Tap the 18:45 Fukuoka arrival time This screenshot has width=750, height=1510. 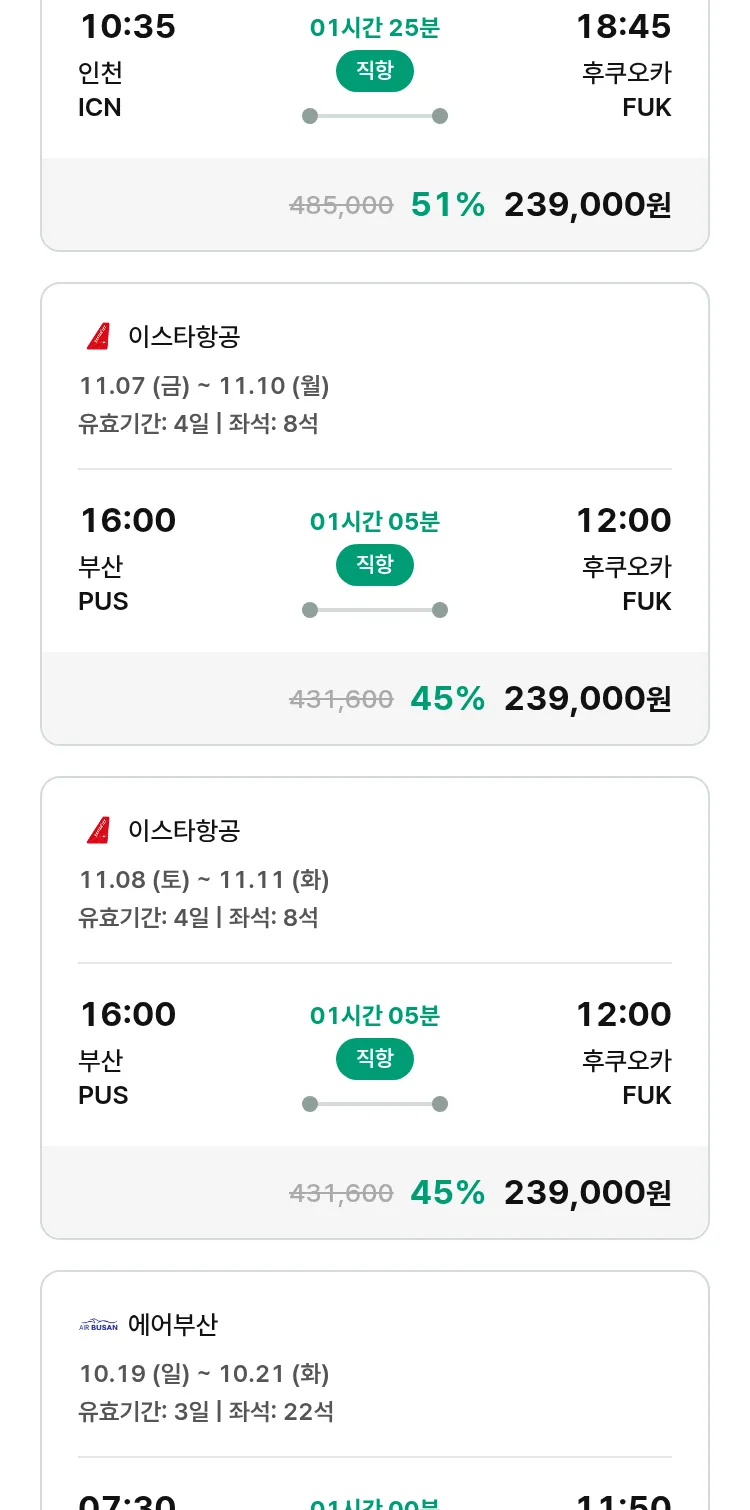(x=623, y=26)
